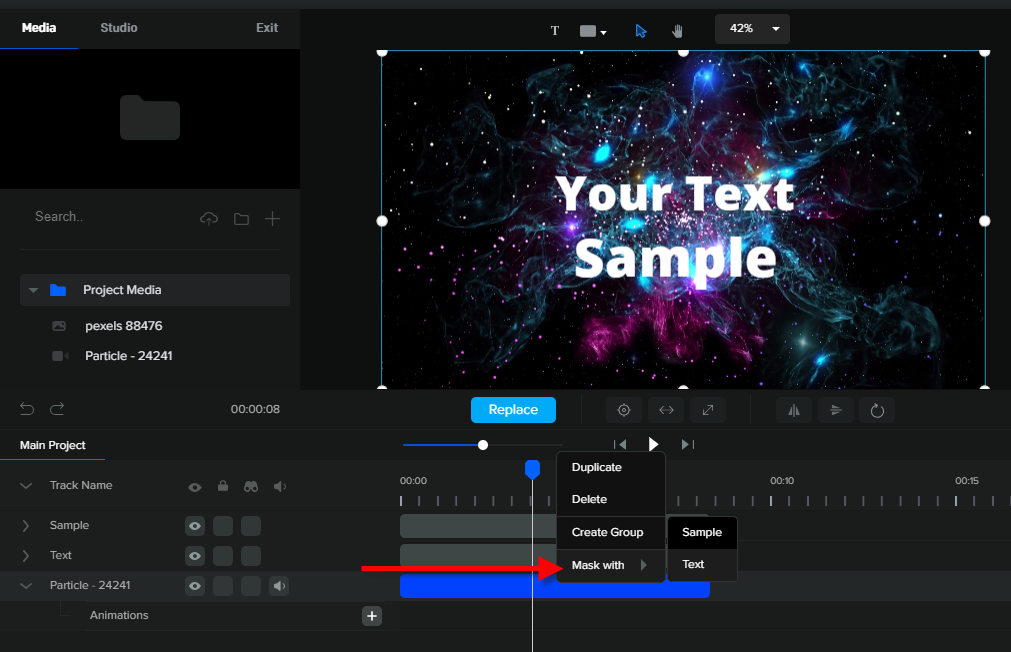Click the header eye visibility icon

[195, 487]
